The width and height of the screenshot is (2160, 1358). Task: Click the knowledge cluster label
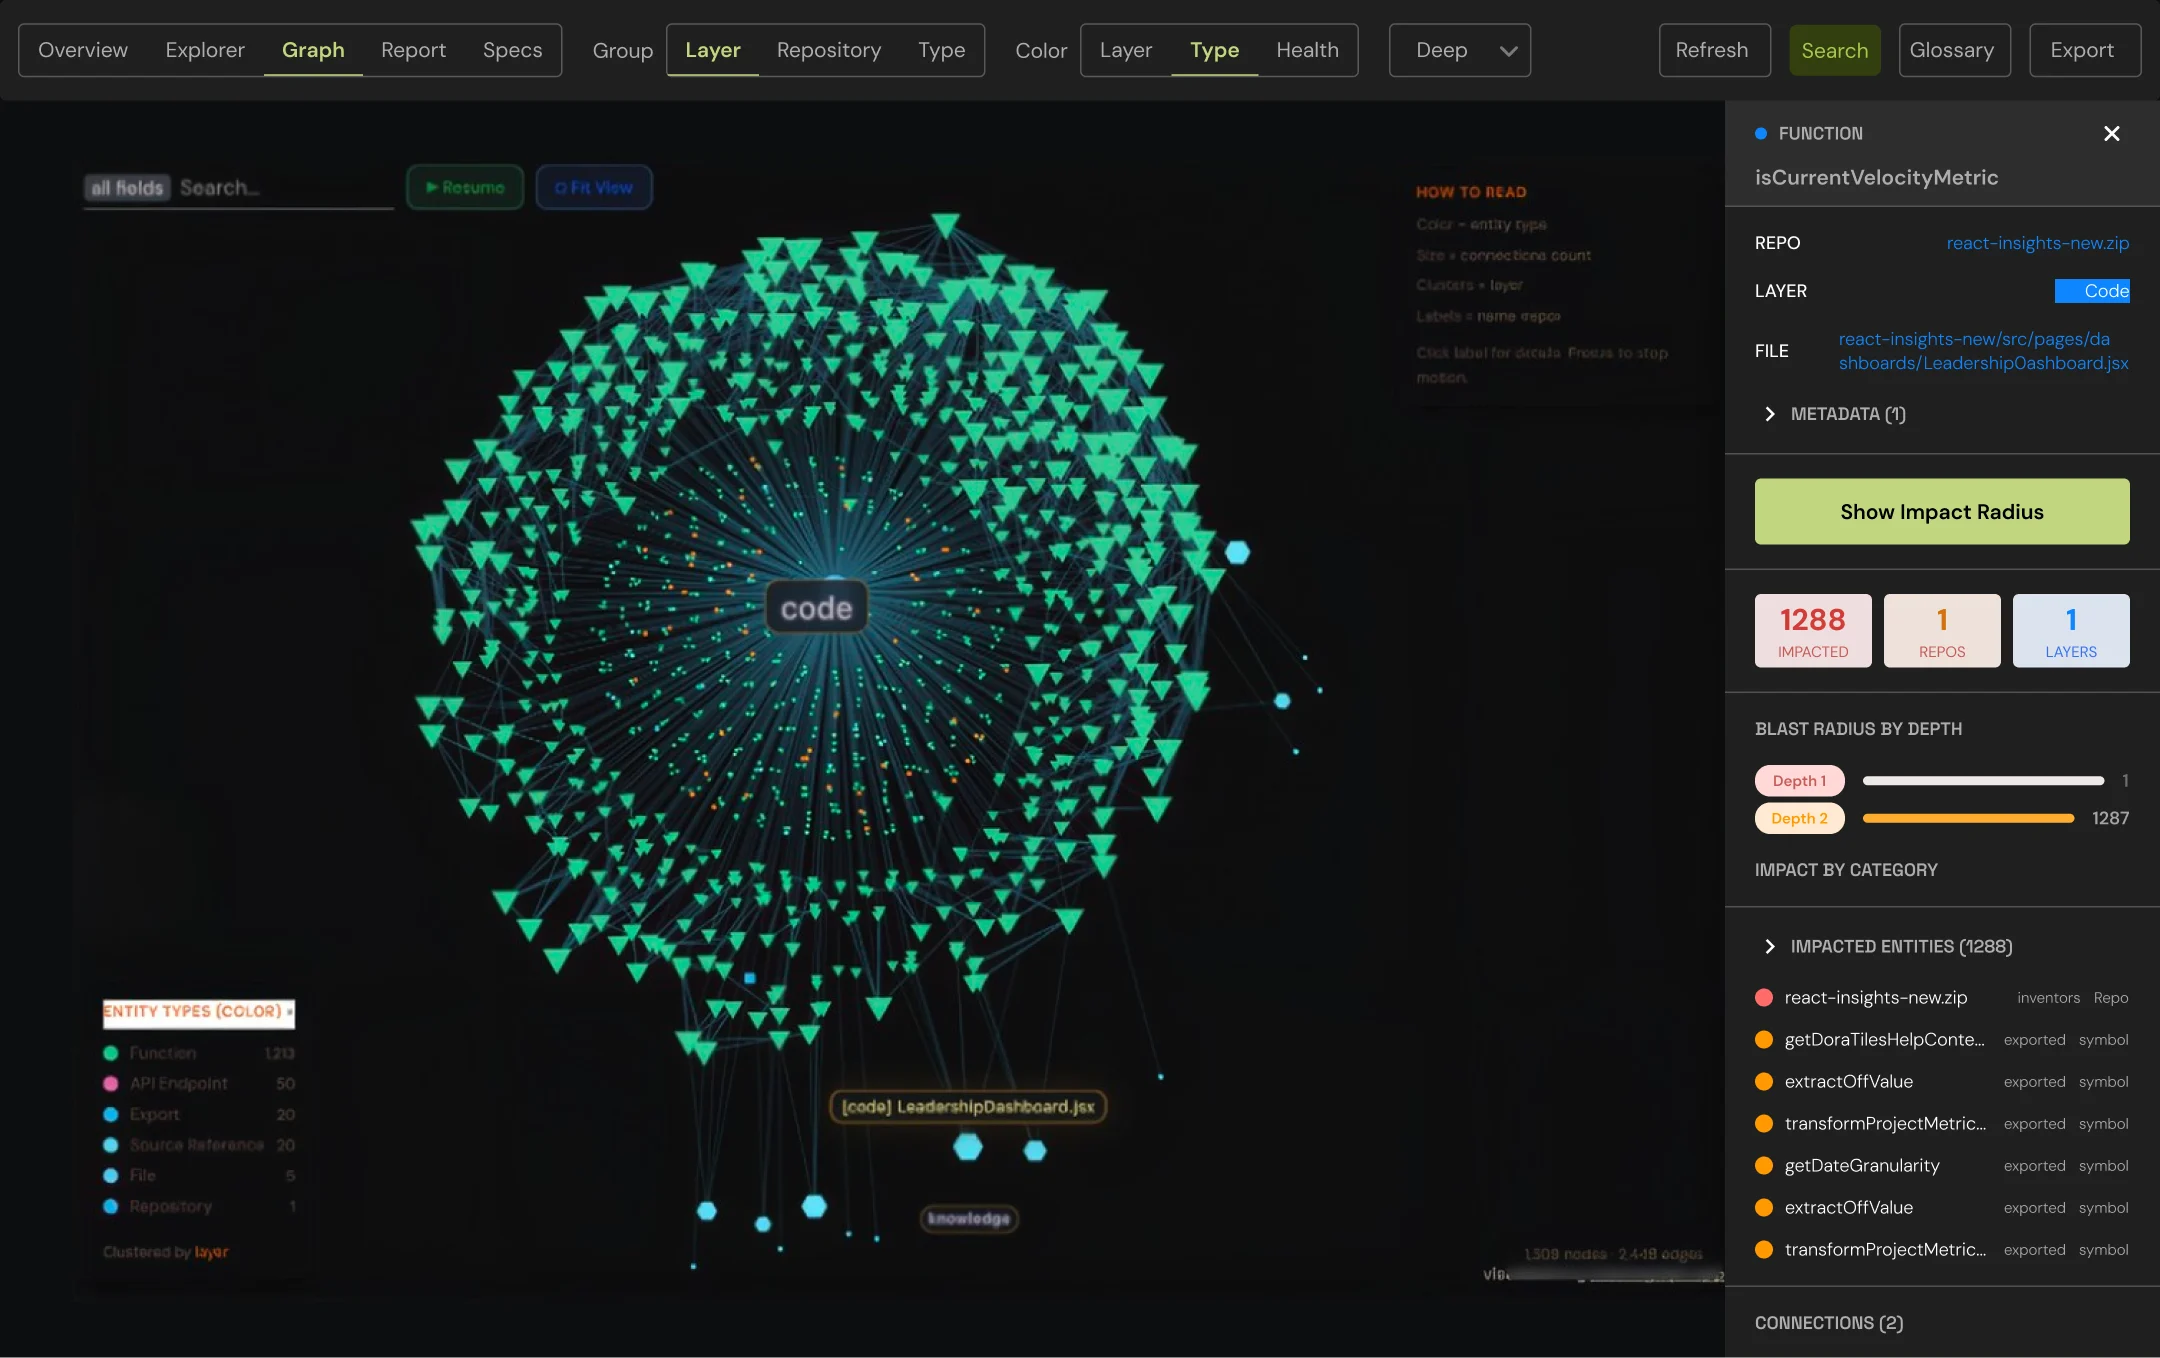pyautogui.click(x=968, y=1218)
